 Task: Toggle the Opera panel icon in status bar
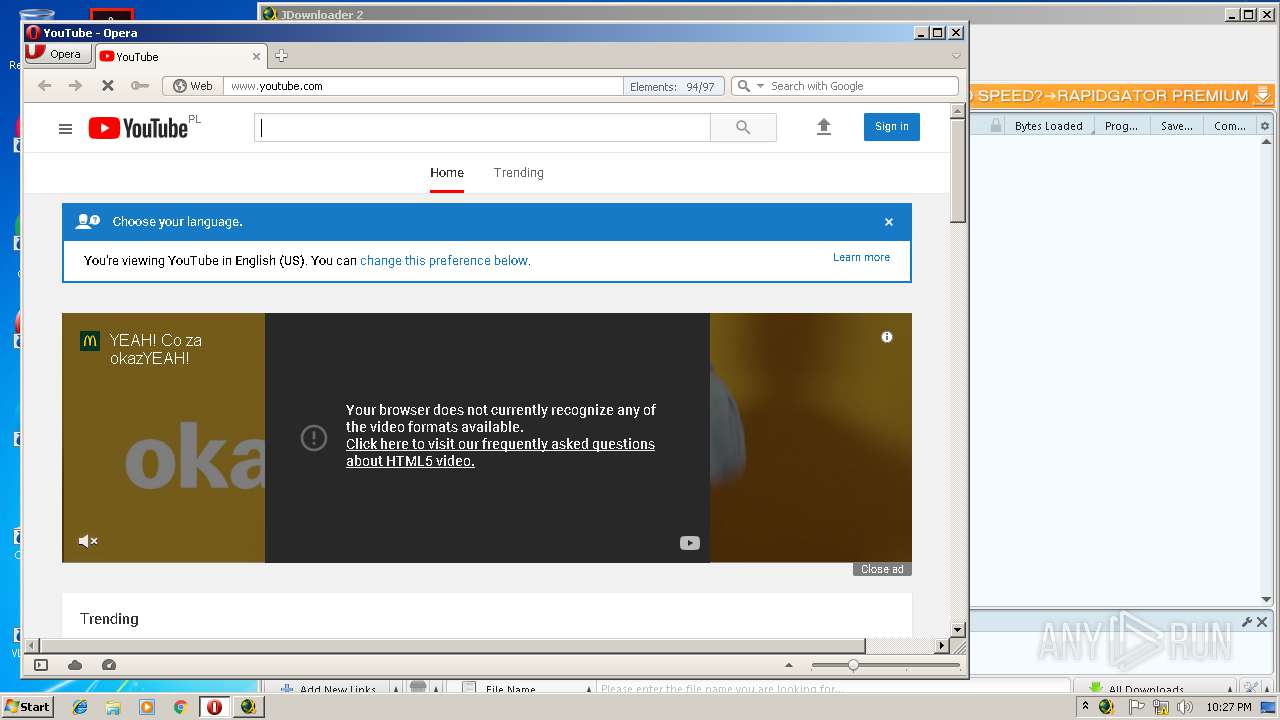pyautogui.click(x=41, y=665)
